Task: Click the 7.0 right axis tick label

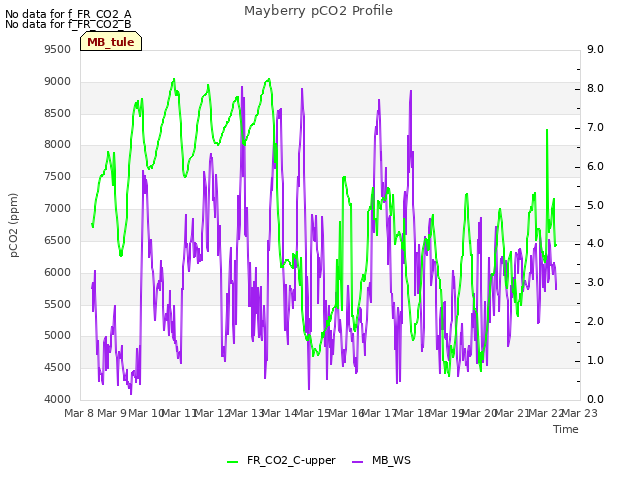Action: pos(595,127)
